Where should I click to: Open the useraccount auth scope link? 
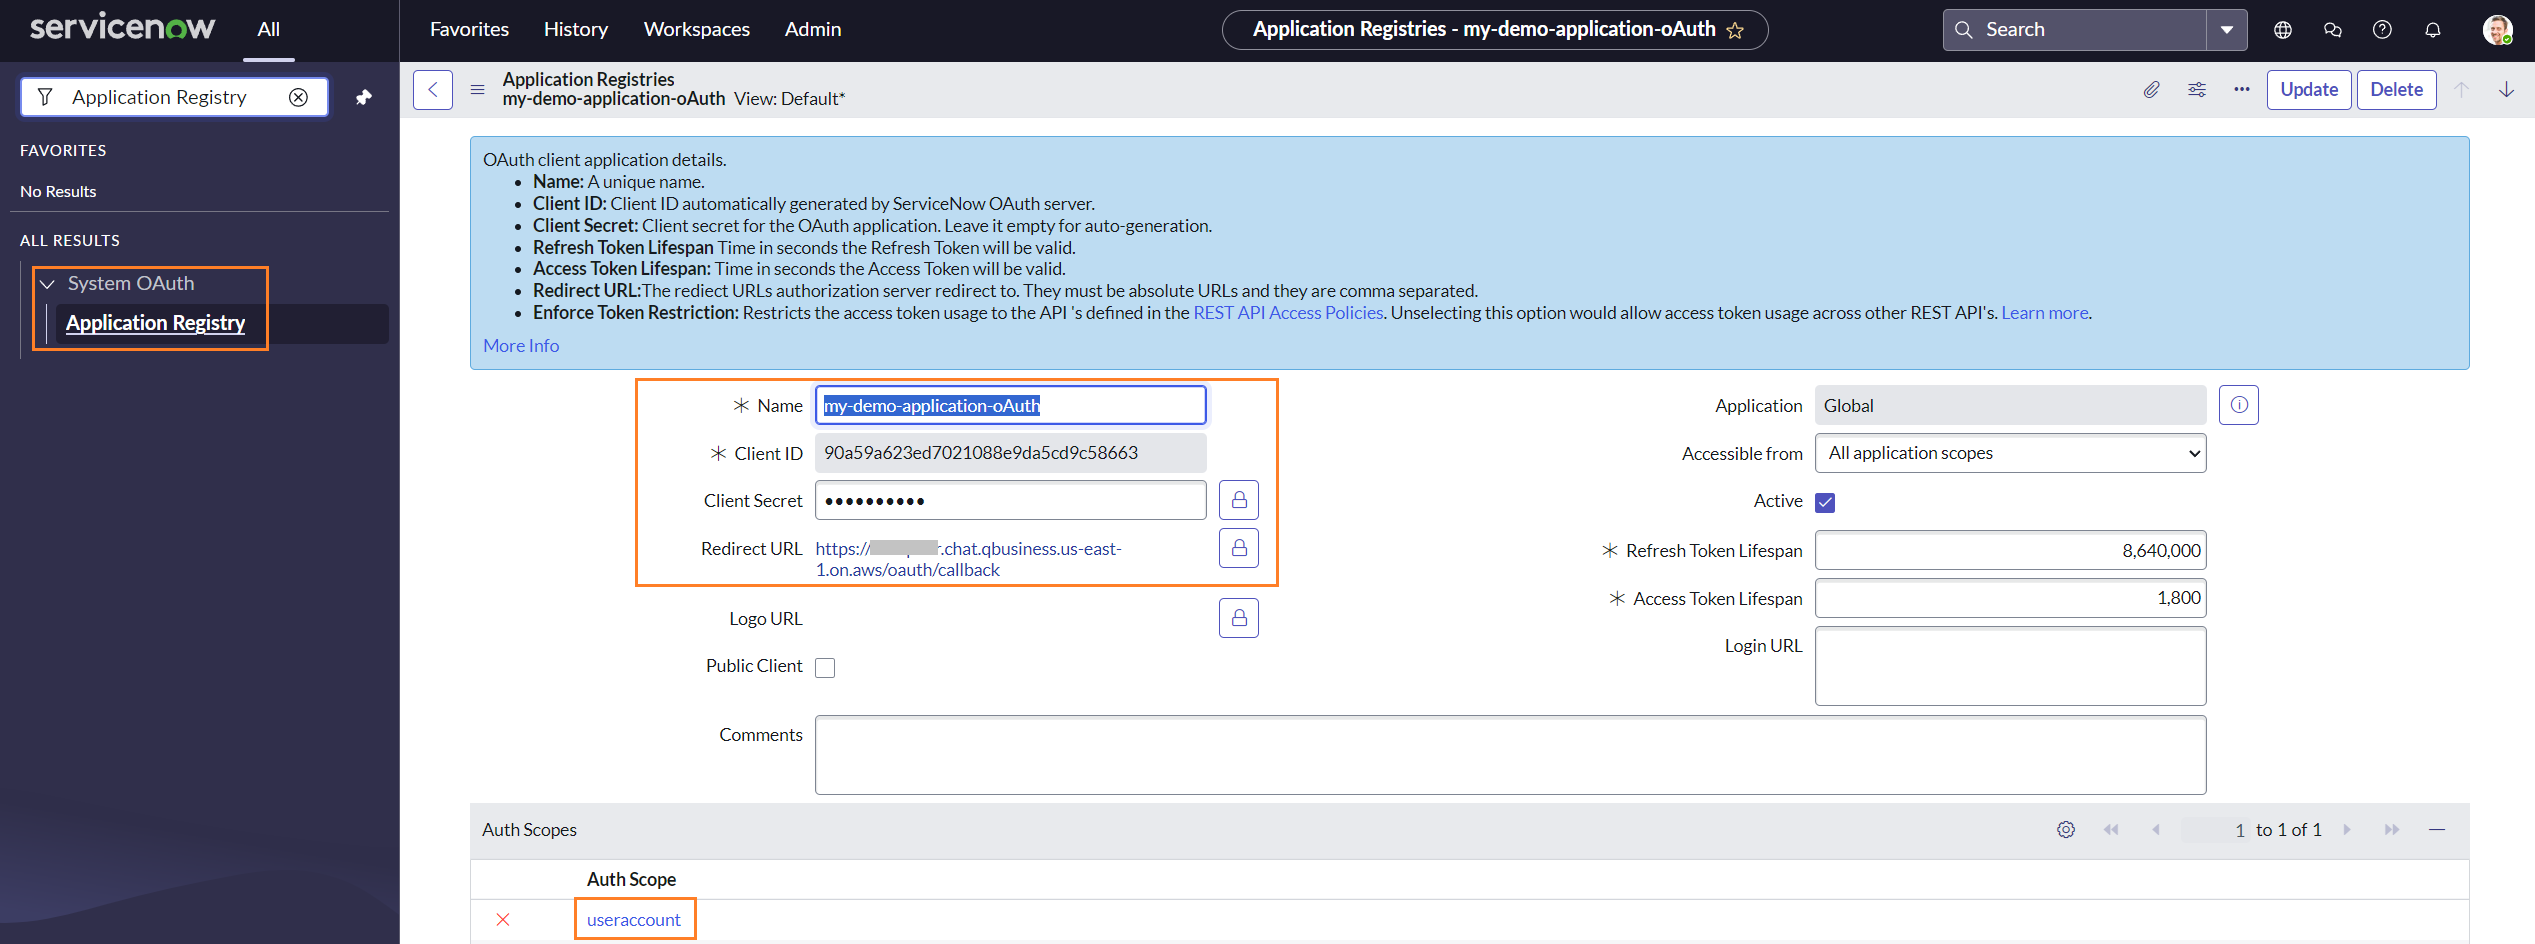tap(634, 919)
